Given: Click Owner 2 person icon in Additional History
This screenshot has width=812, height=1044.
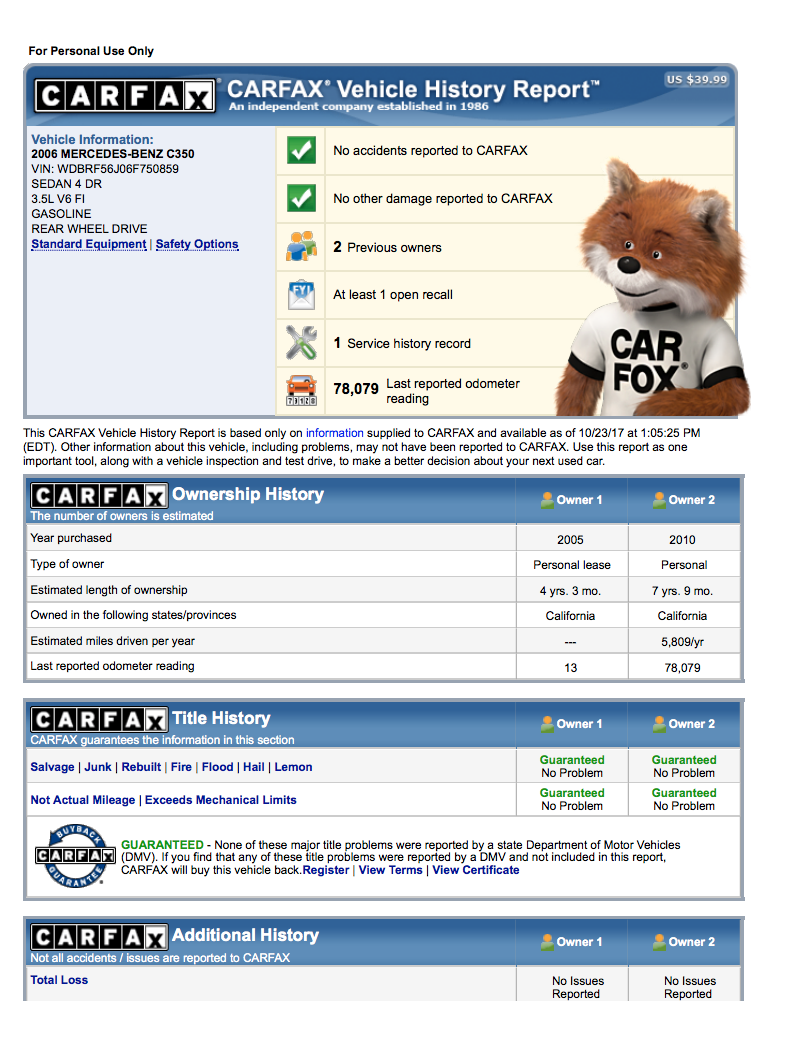Looking at the screenshot, I should 659,942.
